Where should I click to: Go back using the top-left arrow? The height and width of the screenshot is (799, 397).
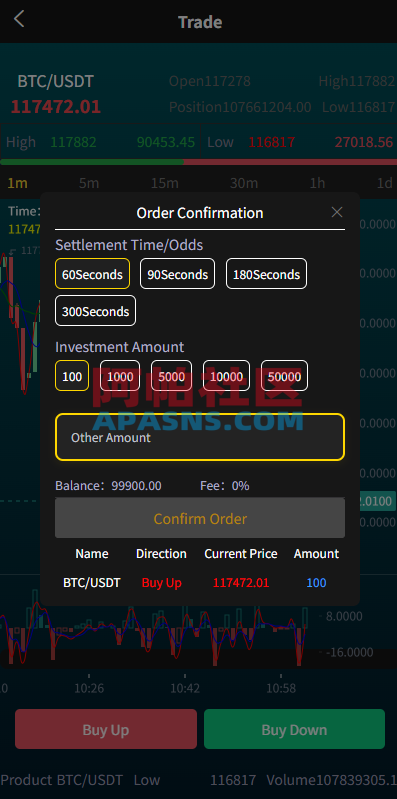click(19, 19)
